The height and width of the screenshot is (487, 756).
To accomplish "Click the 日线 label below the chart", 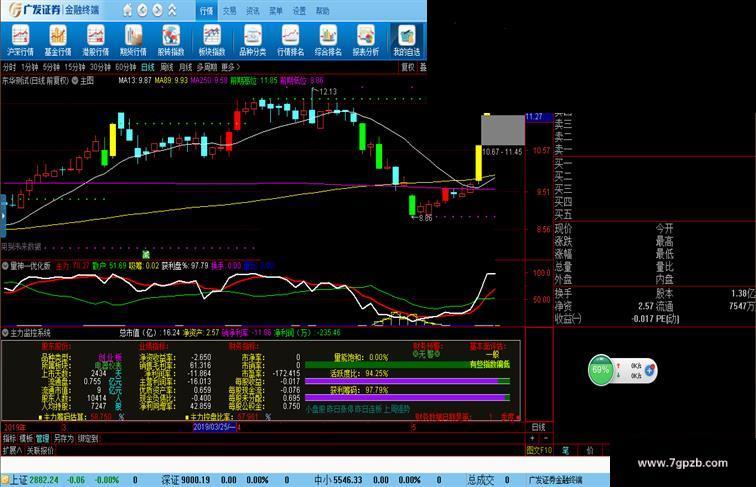I will tap(539, 427).
